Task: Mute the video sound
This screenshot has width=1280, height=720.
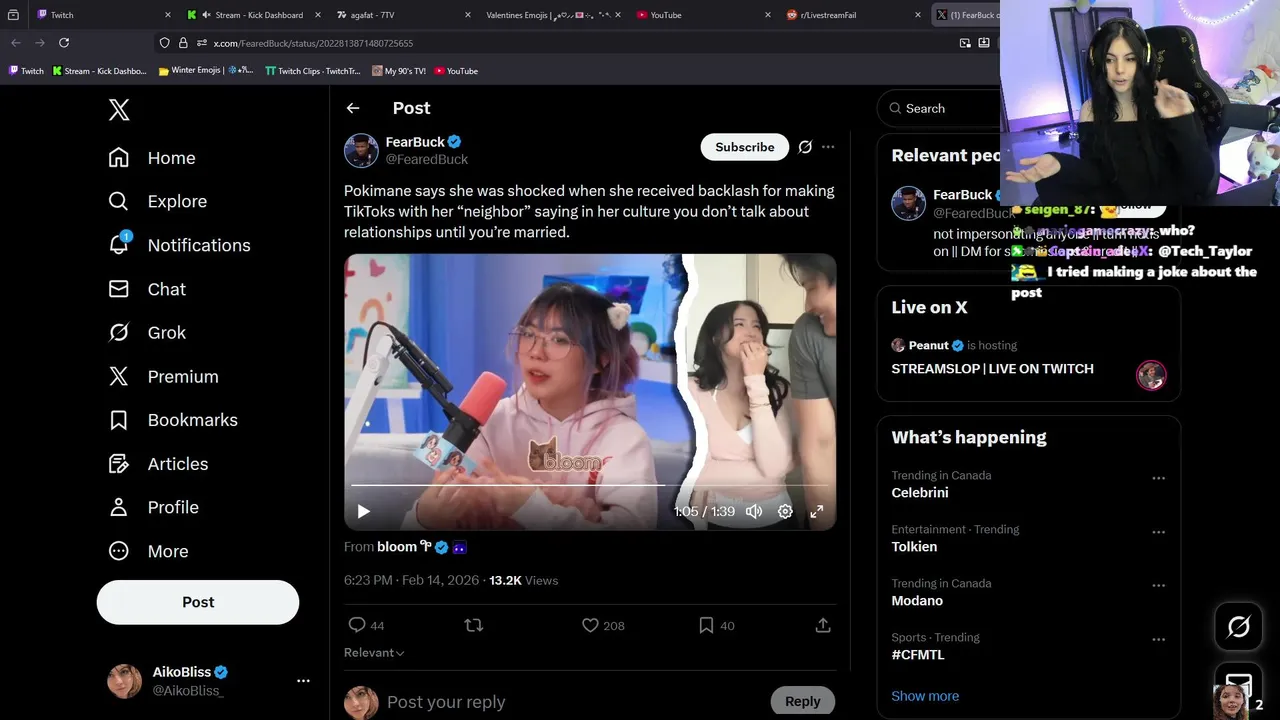Action: click(754, 511)
